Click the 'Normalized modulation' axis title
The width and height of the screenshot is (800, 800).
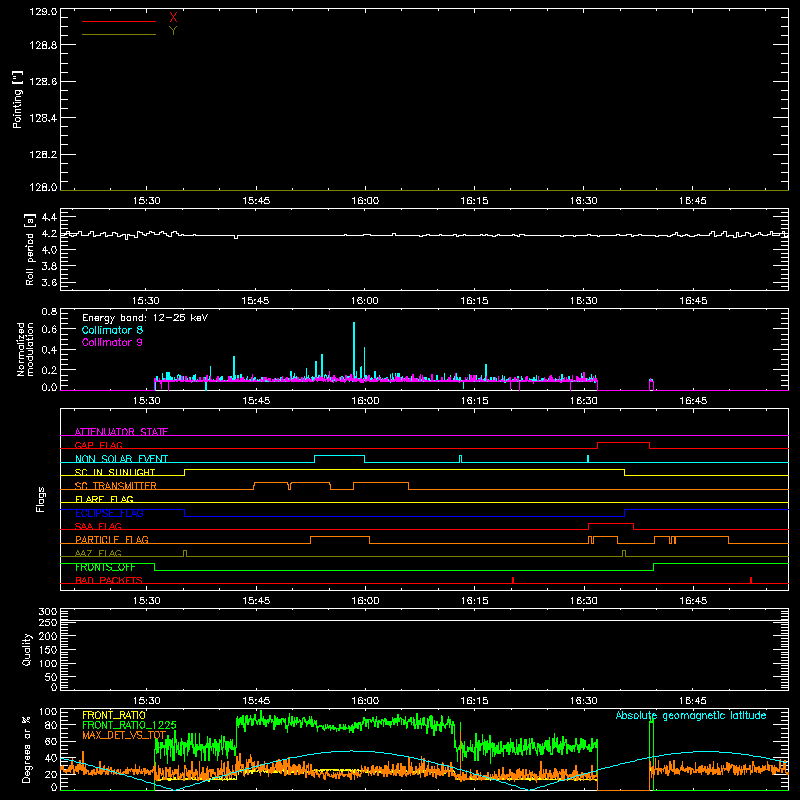coord(25,349)
